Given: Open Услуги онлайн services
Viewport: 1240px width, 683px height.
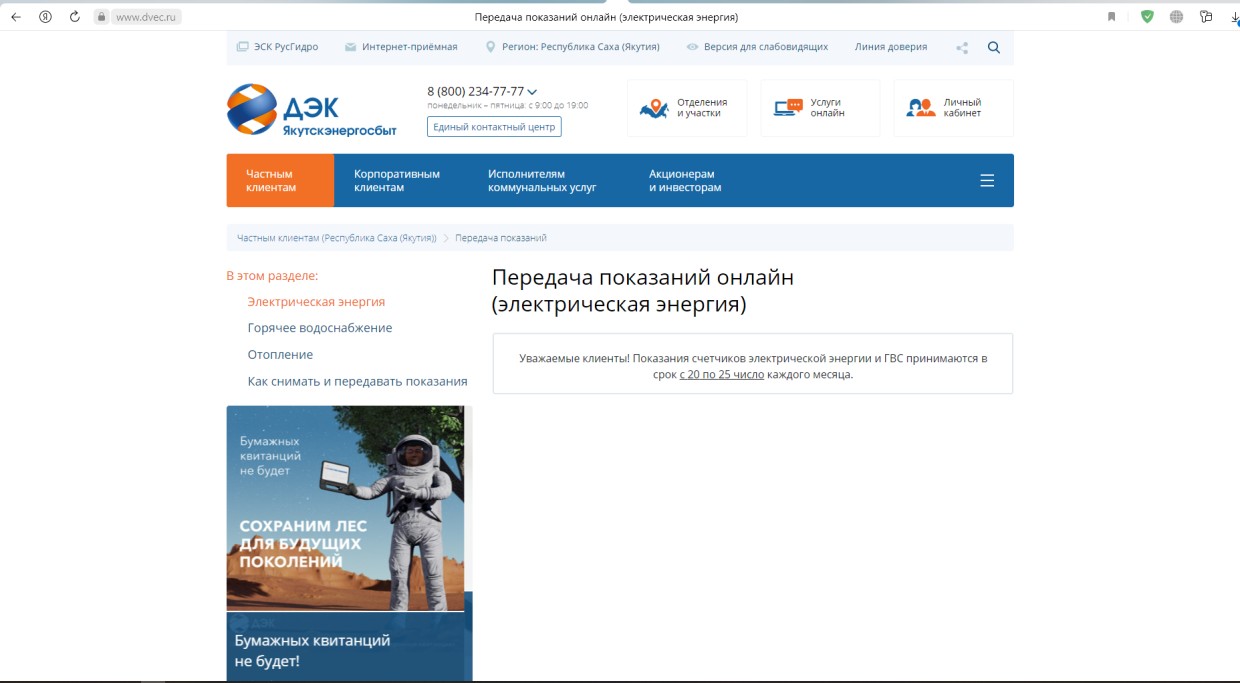Looking at the screenshot, I should coord(820,107).
